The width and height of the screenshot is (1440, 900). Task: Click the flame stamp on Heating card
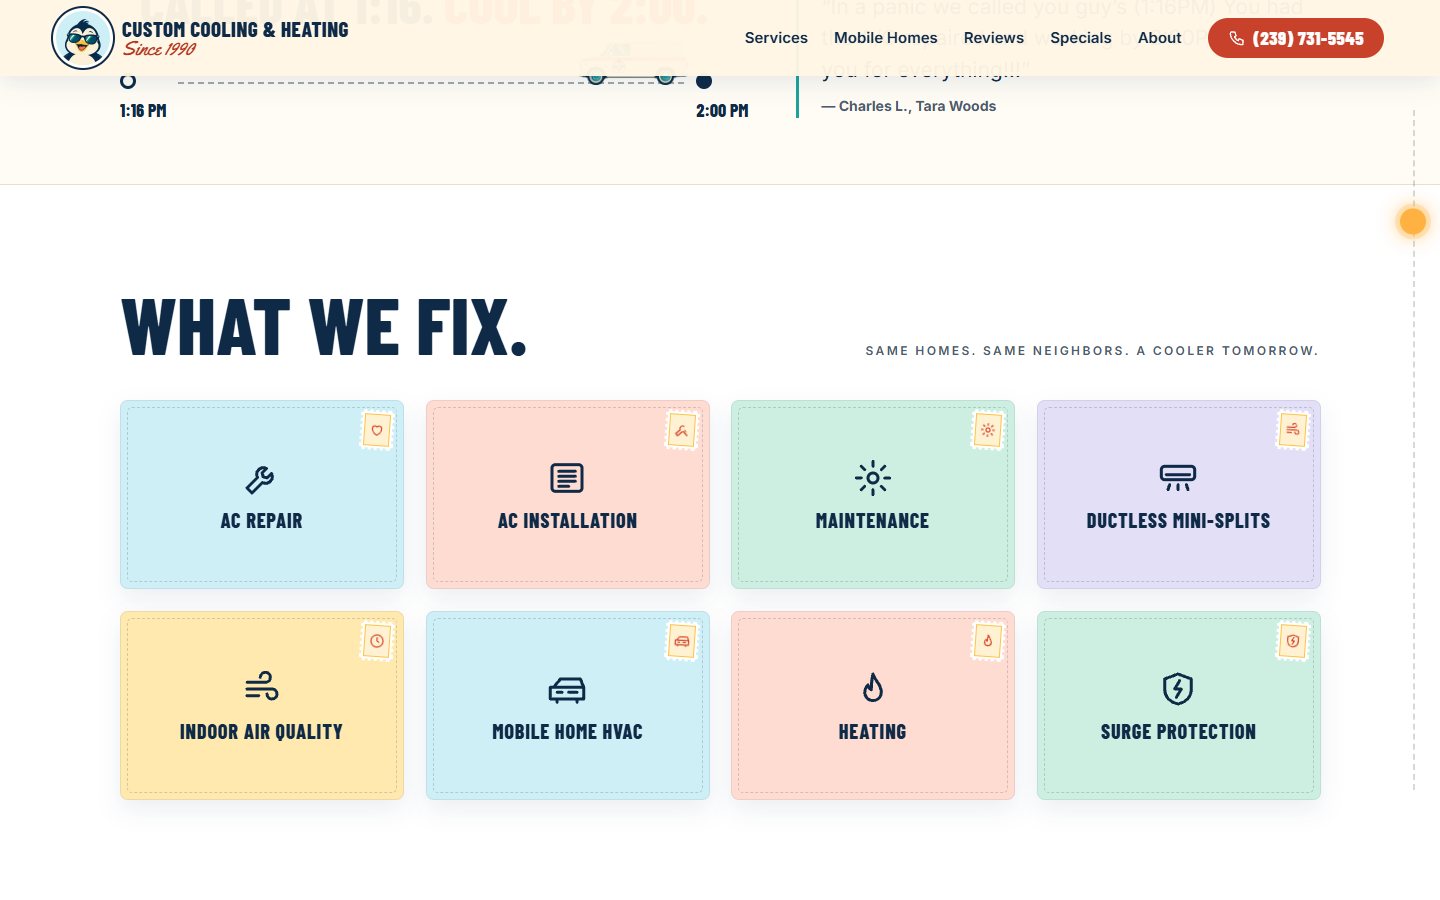point(988,642)
